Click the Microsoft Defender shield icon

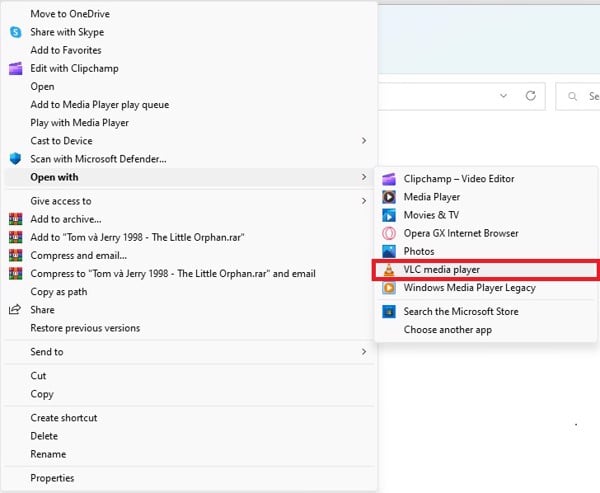15,159
